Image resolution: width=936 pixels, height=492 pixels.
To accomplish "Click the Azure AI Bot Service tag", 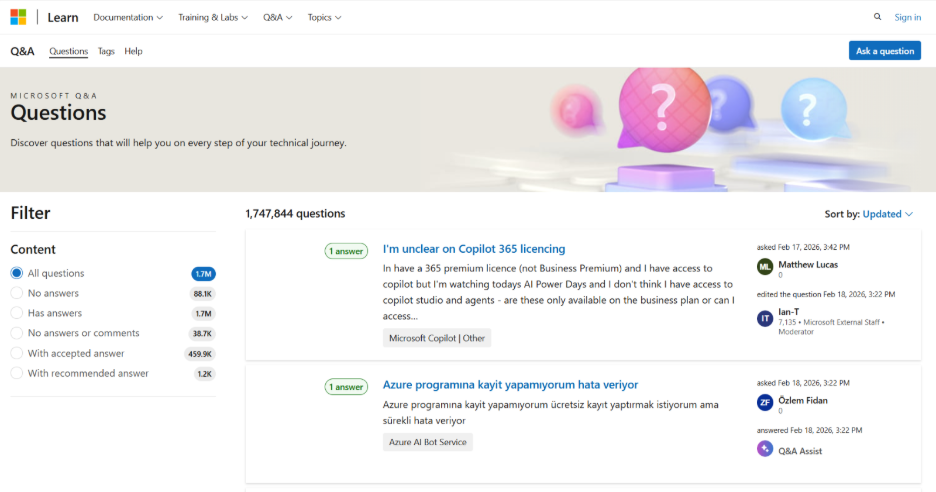I will point(427,442).
